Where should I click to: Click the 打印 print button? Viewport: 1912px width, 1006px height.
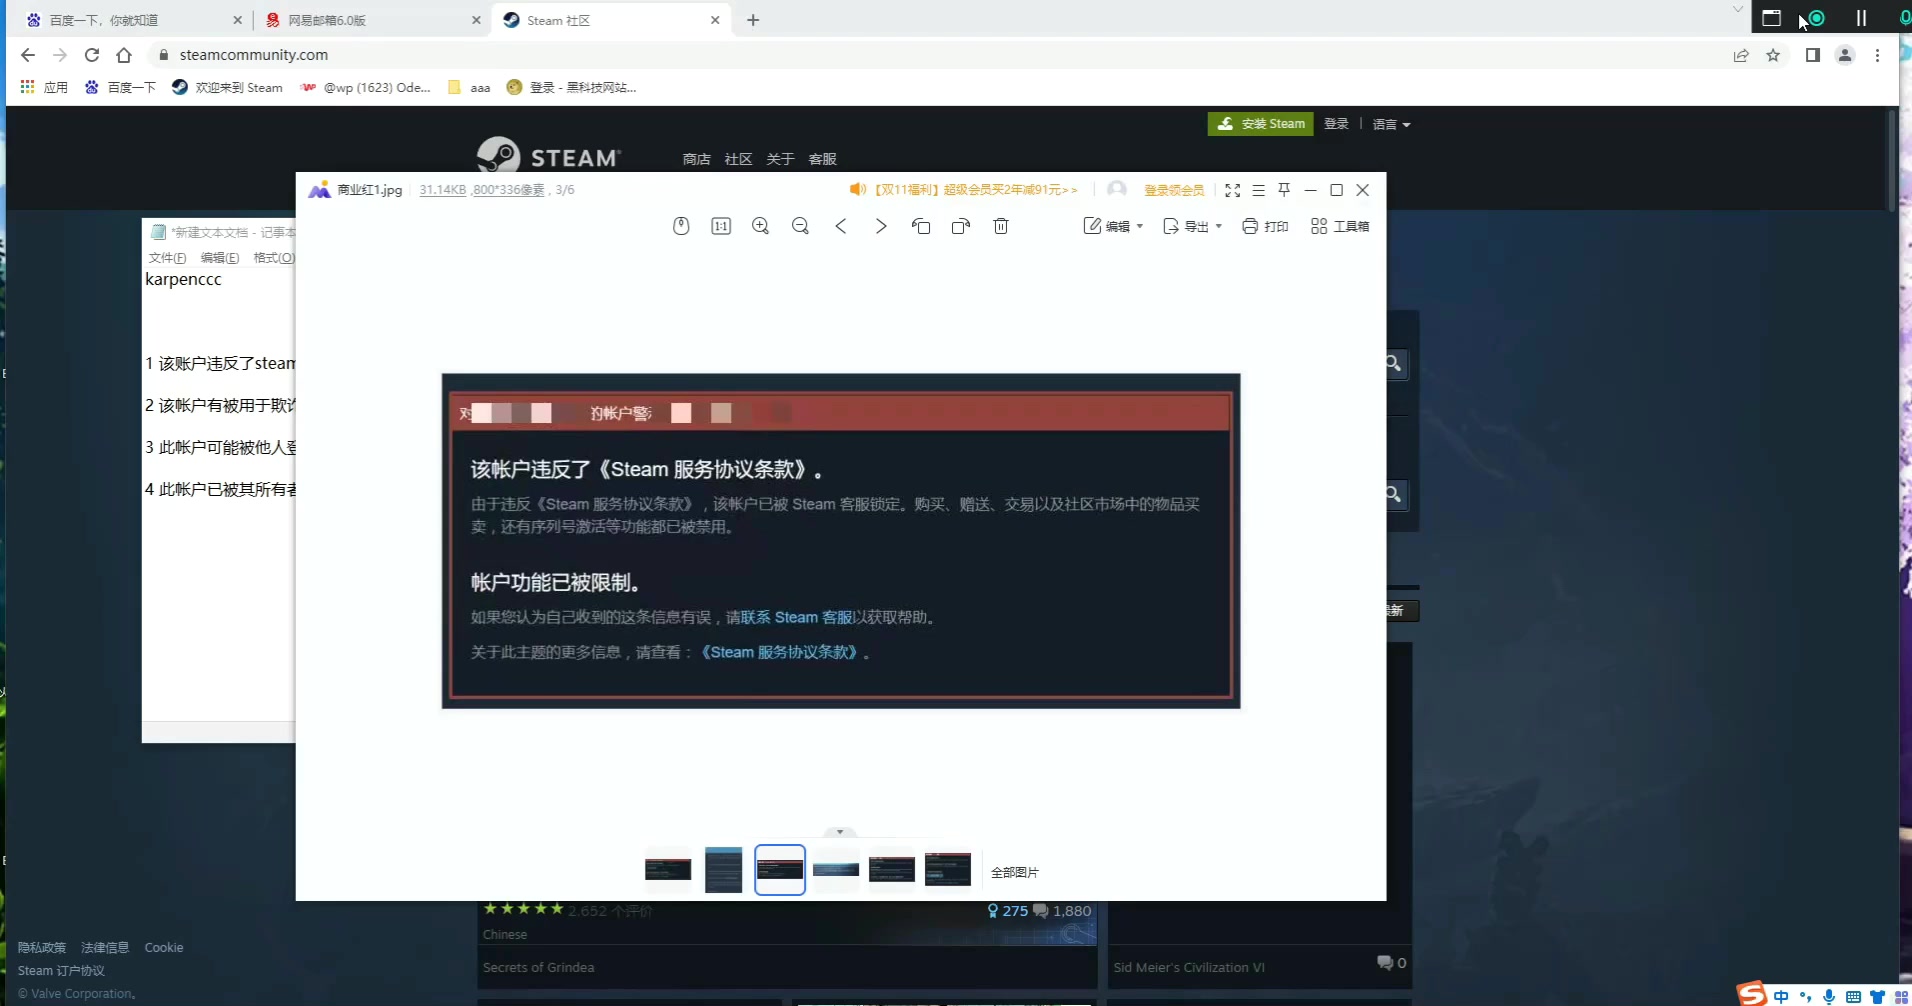pos(1265,226)
